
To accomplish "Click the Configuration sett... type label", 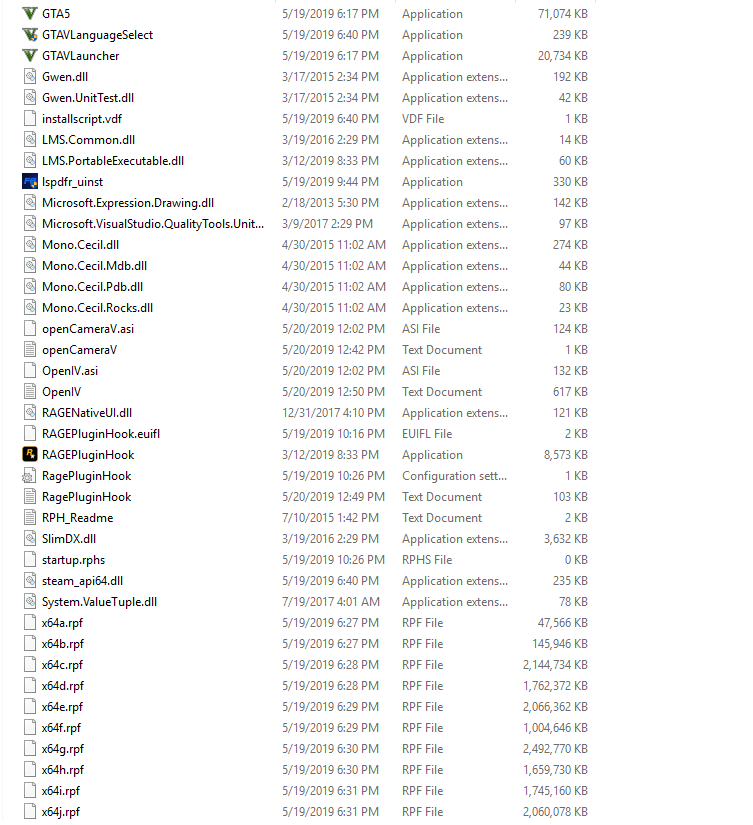I will coord(455,476).
